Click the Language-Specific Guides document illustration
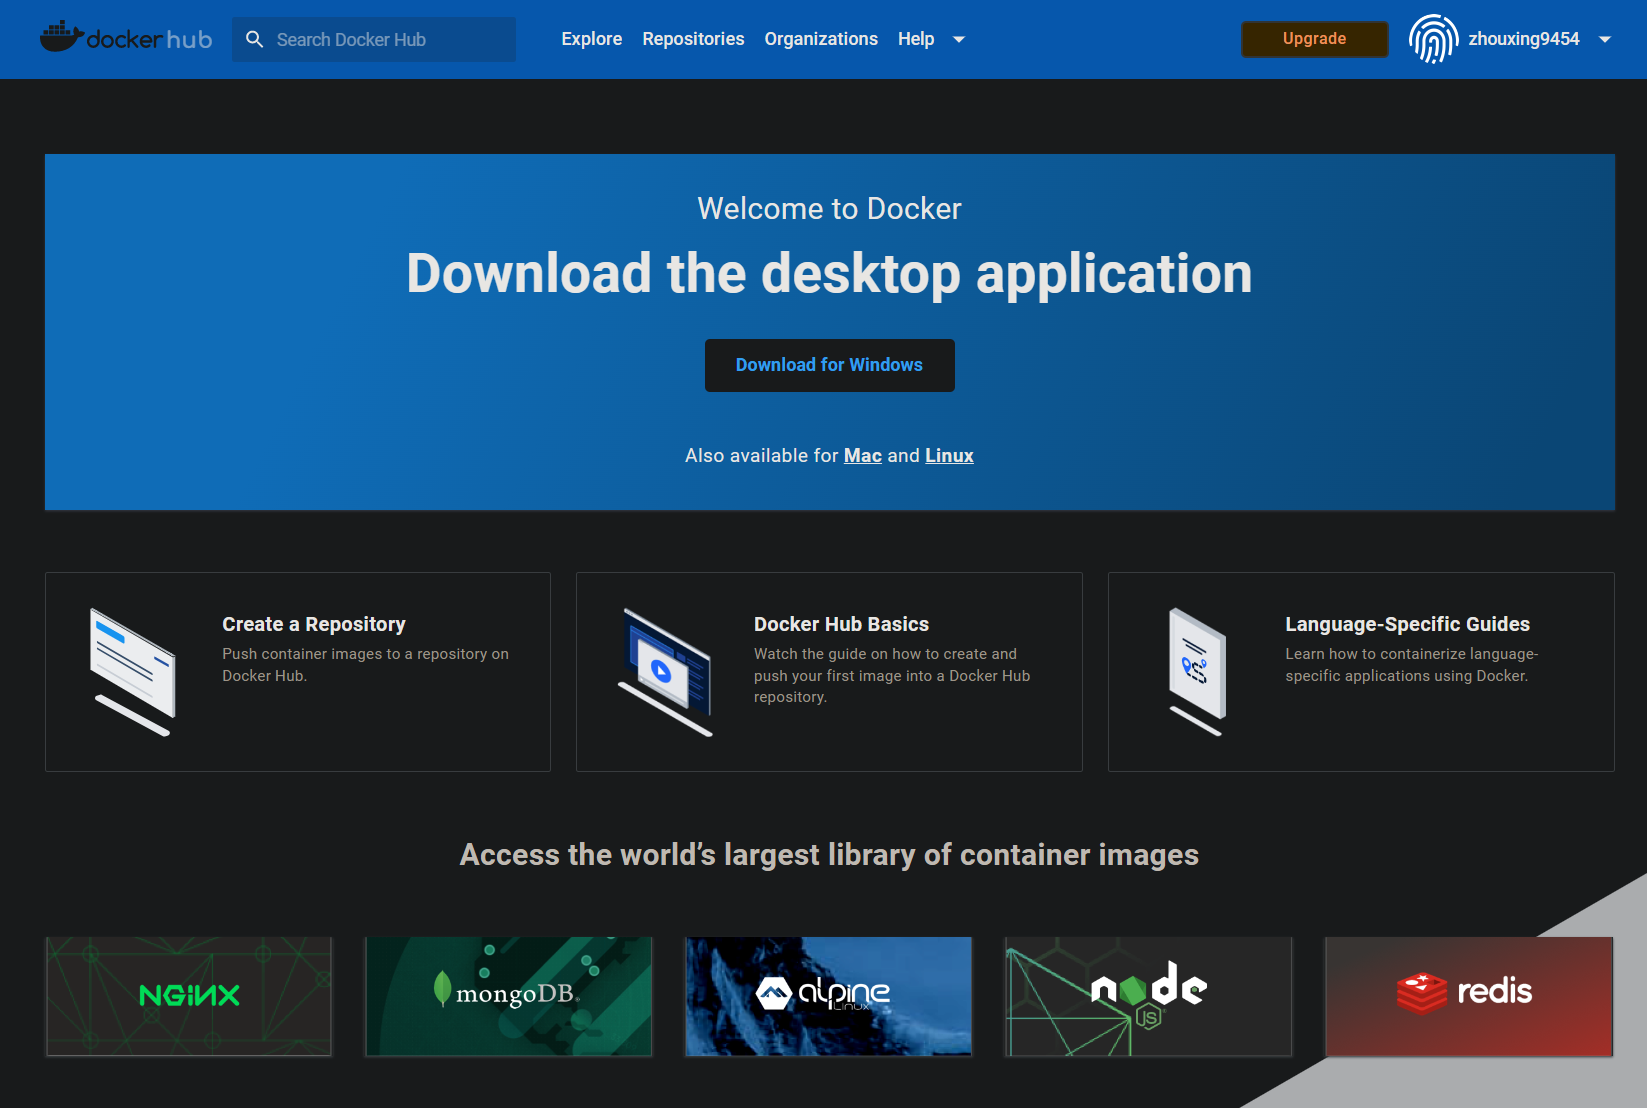Viewport: 1647px width, 1108px height. [1197, 672]
